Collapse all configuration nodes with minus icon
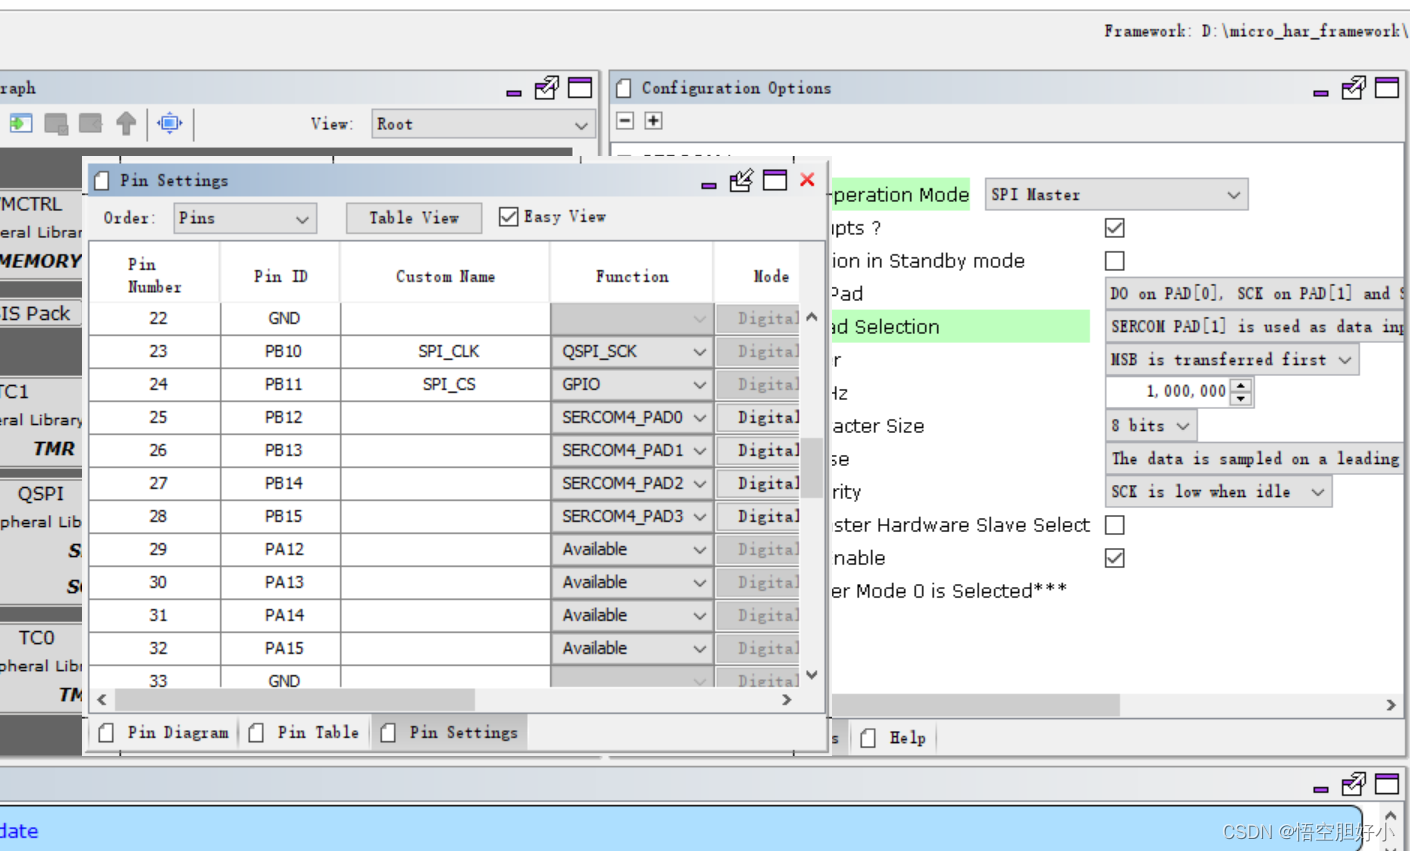 (x=625, y=121)
